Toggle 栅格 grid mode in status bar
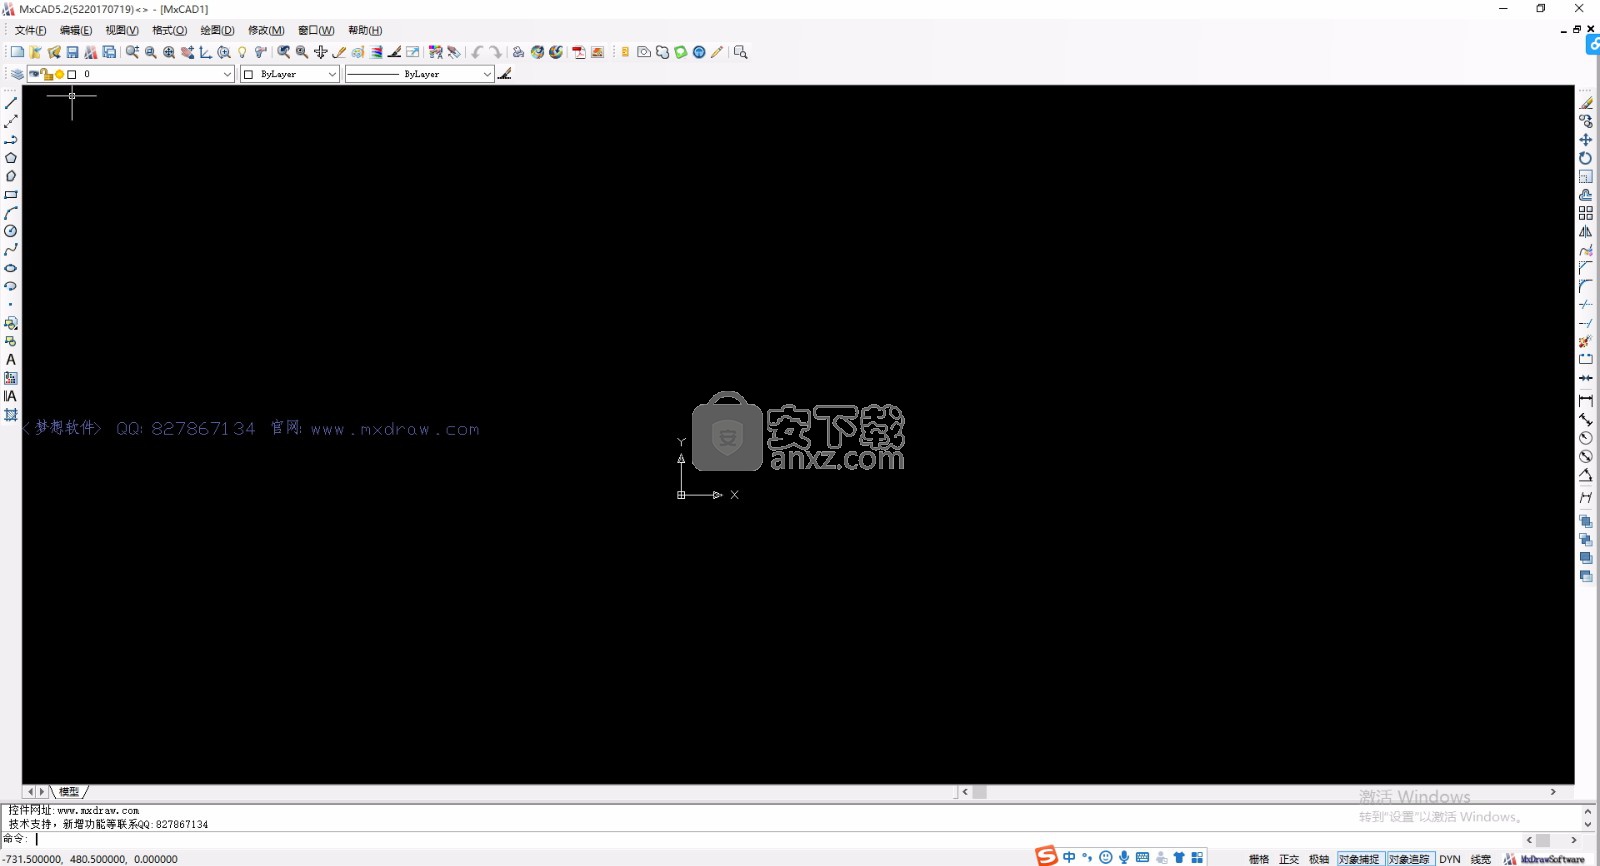Screen dimensions: 1600x866 [1259, 859]
